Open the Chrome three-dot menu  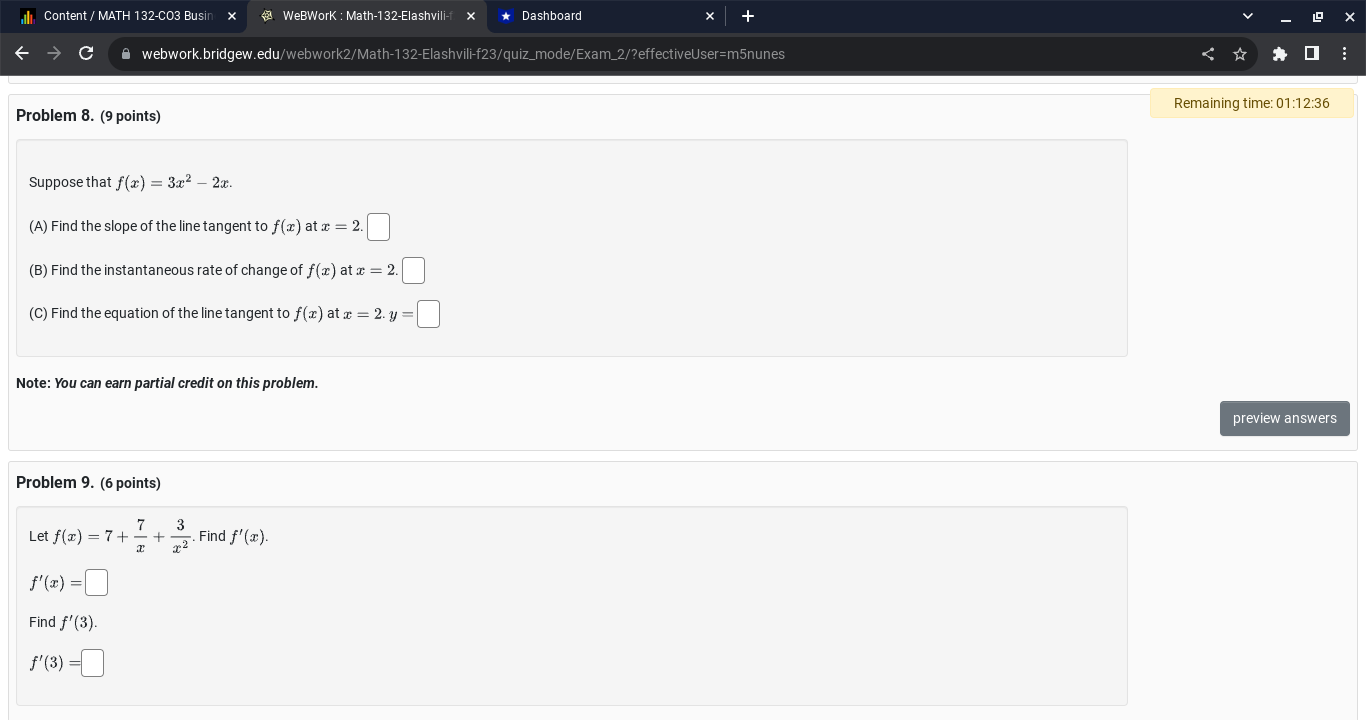(1345, 54)
